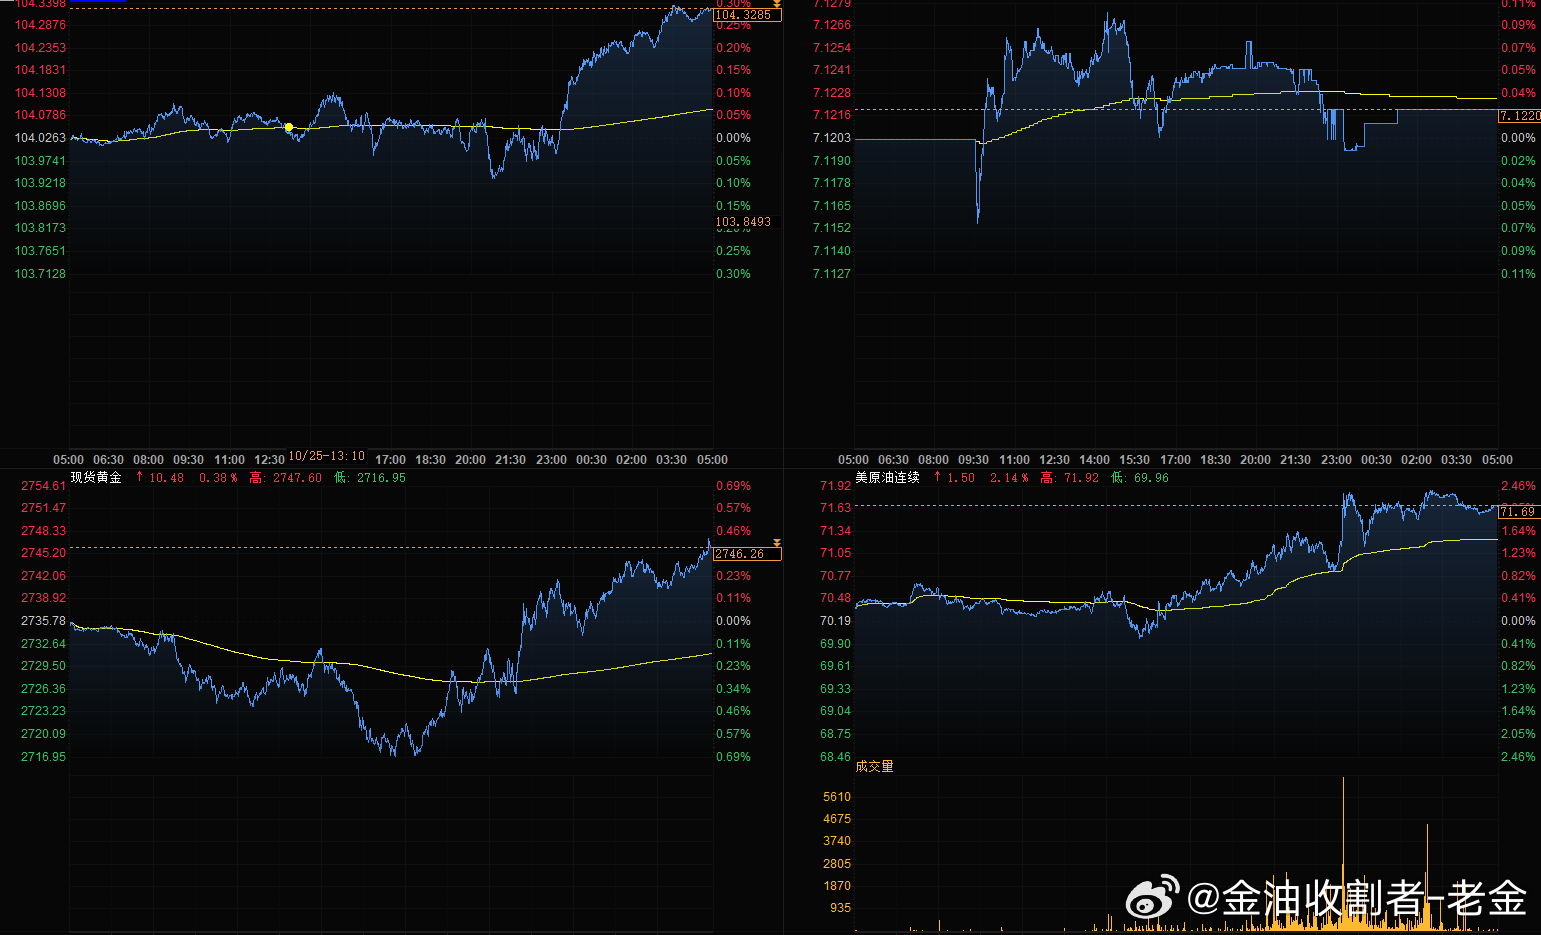Click the crude oil low value 69.96
This screenshot has width=1541, height=935.
(x=1151, y=478)
